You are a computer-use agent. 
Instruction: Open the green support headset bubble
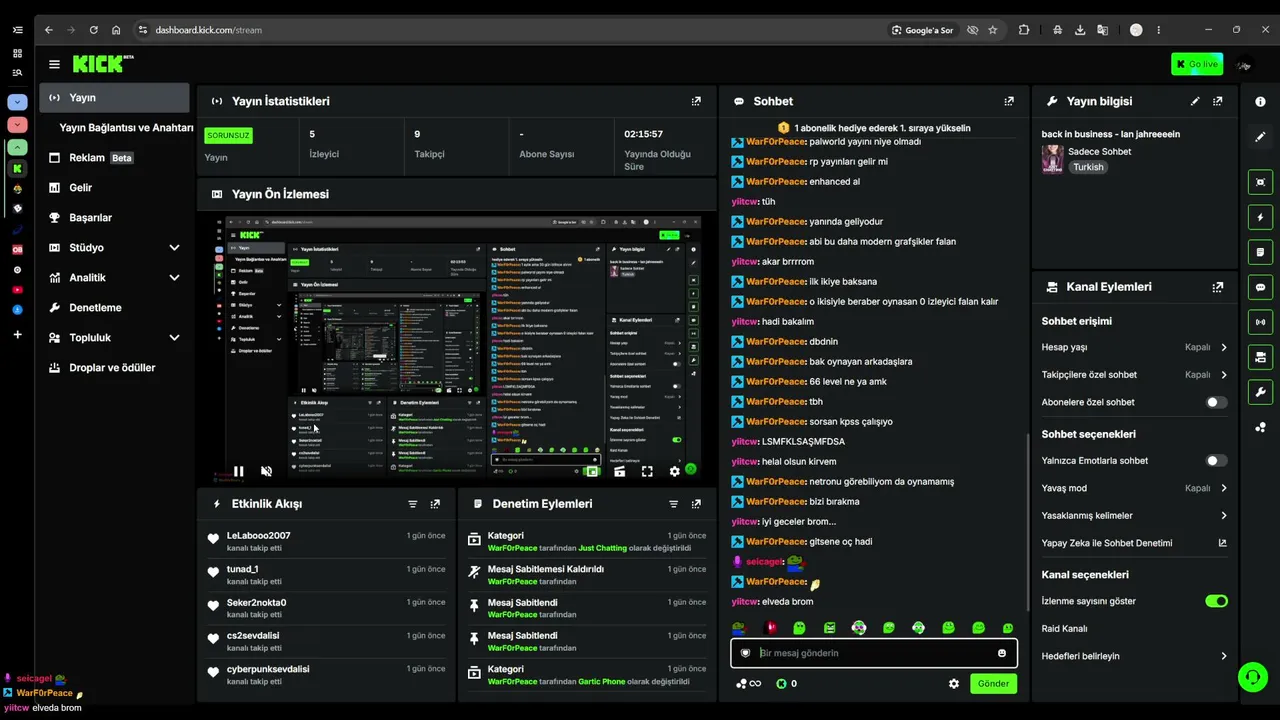1253,677
